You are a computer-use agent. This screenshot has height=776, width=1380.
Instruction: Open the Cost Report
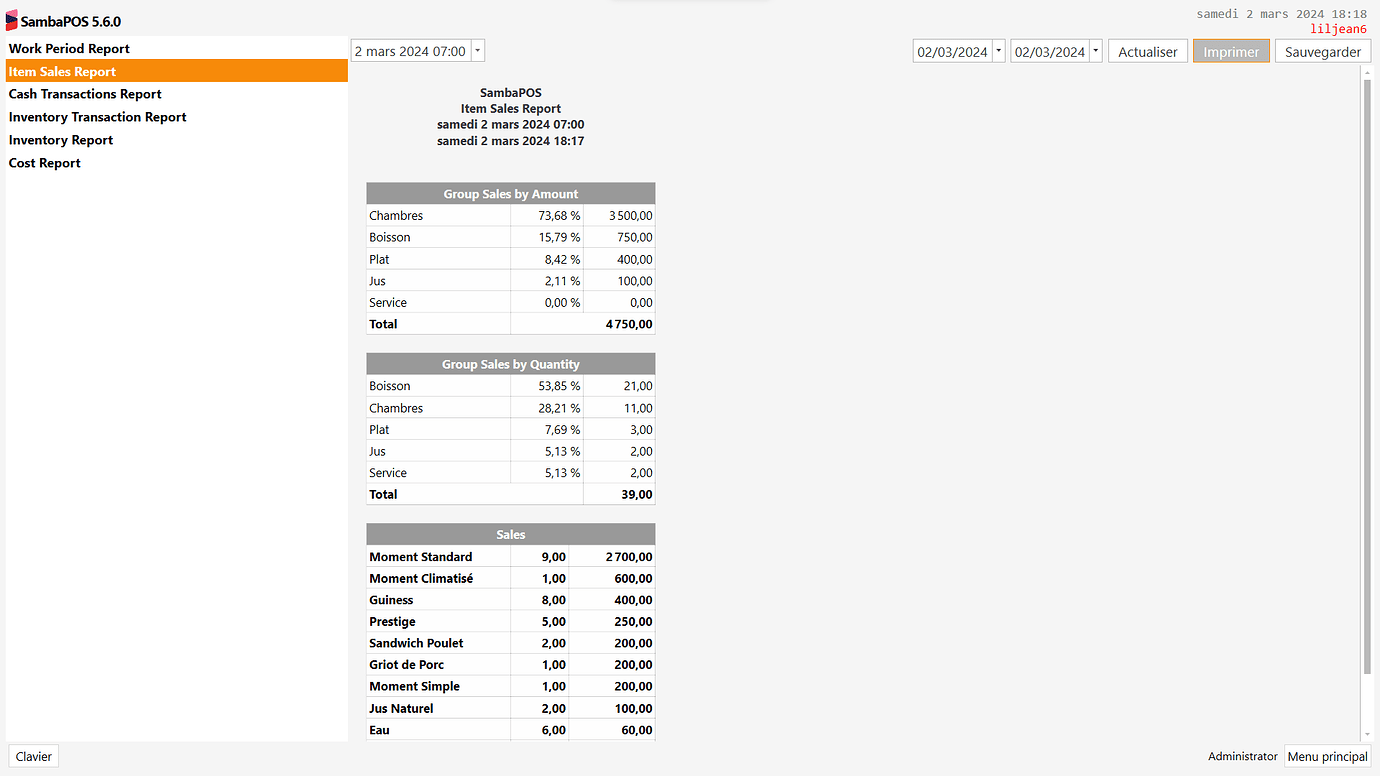coord(44,162)
